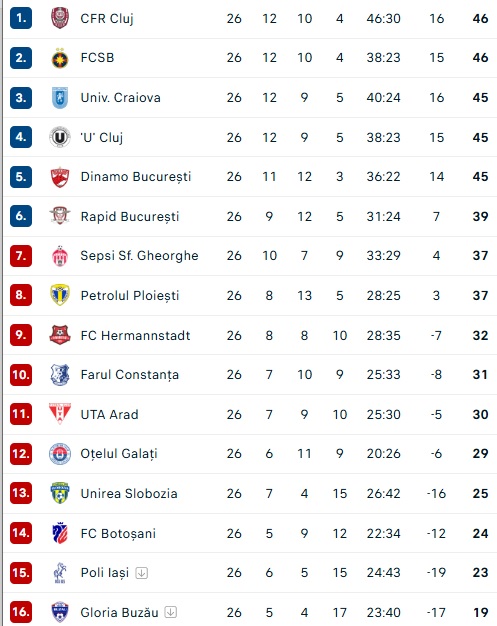The width and height of the screenshot is (497, 626).
Task: Select the Unirea Slobozia crest icon
Action: pyautogui.click(x=60, y=493)
